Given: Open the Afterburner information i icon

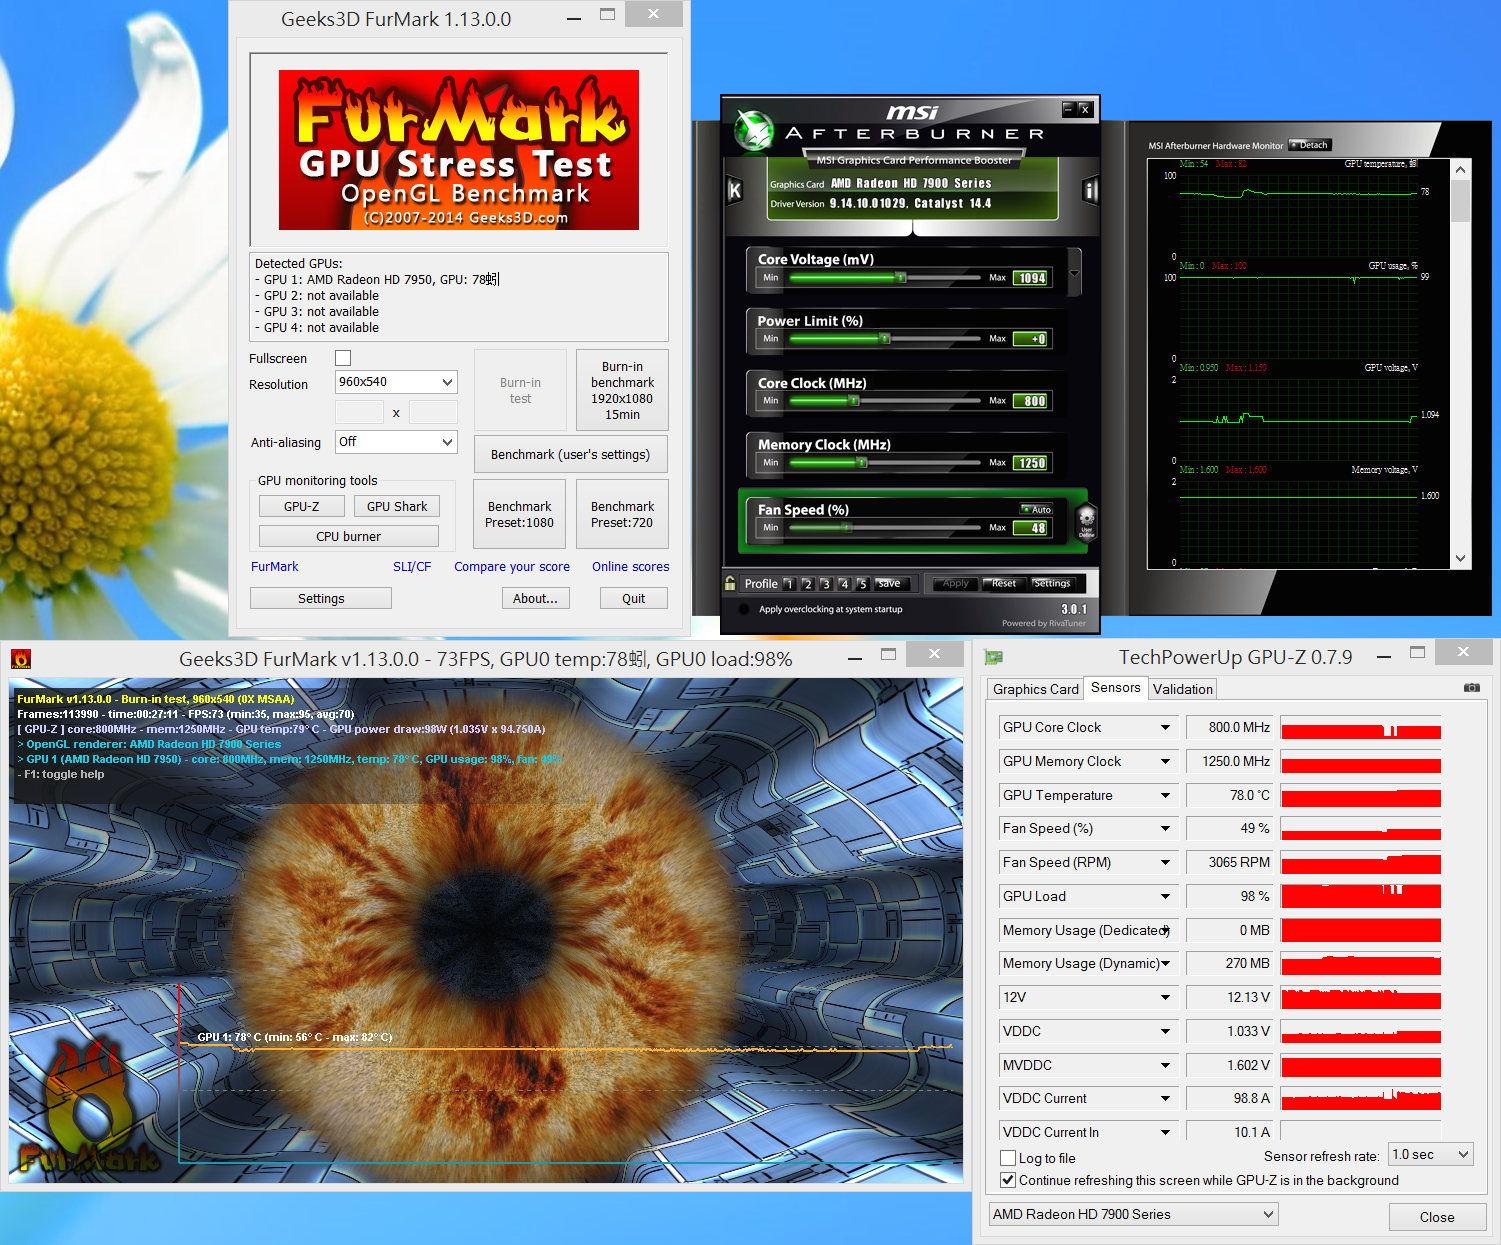Looking at the screenshot, I should point(1090,190).
